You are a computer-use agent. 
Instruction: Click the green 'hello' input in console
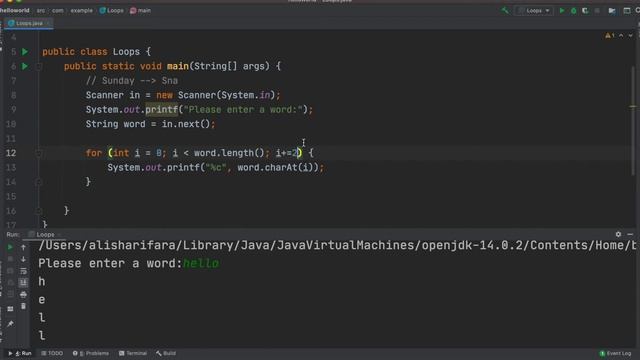[201, 264]
